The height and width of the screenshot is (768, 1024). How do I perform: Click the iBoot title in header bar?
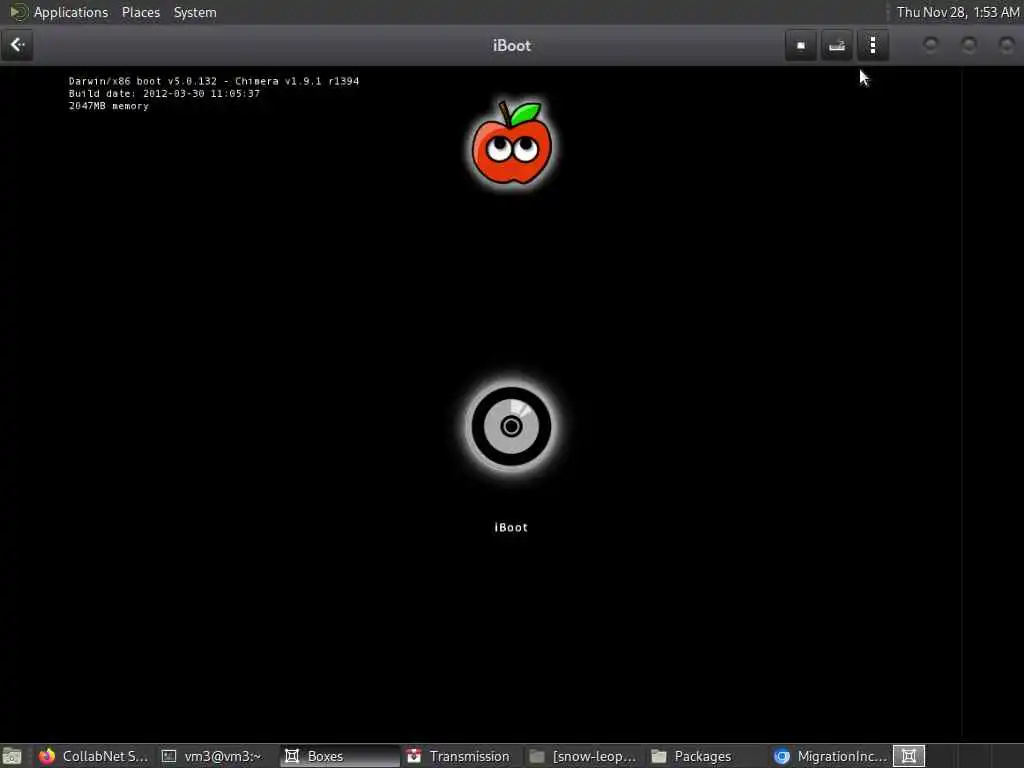(511, 46)
